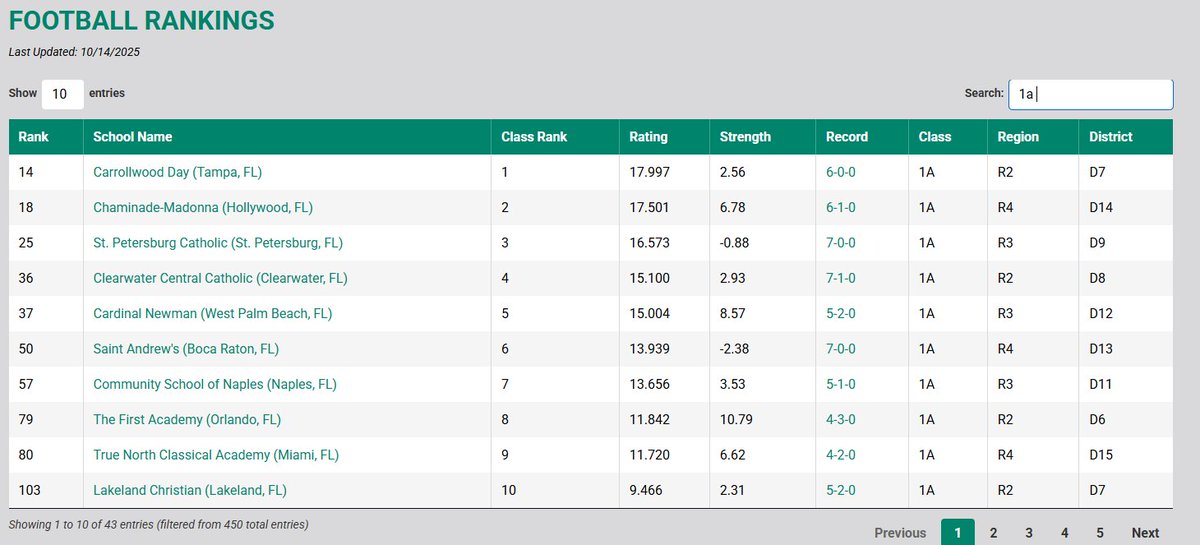Screen dimensions: 1200x545
Task: Click the strength value 10.79
Action: click(x=737, y=419)
